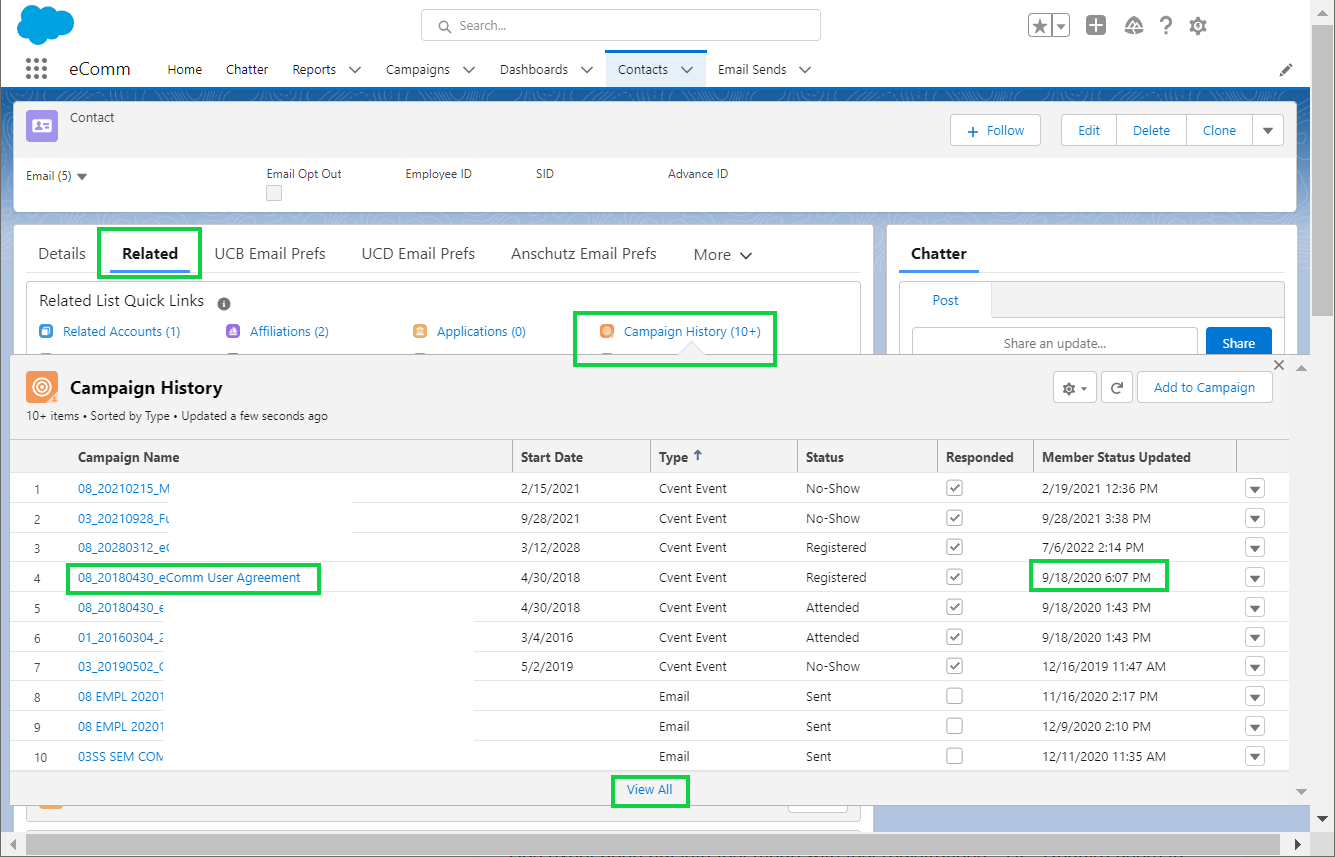Click the Applications icon
The height and width of the screenshot is (857, 1335).
(x=420, y=331)
